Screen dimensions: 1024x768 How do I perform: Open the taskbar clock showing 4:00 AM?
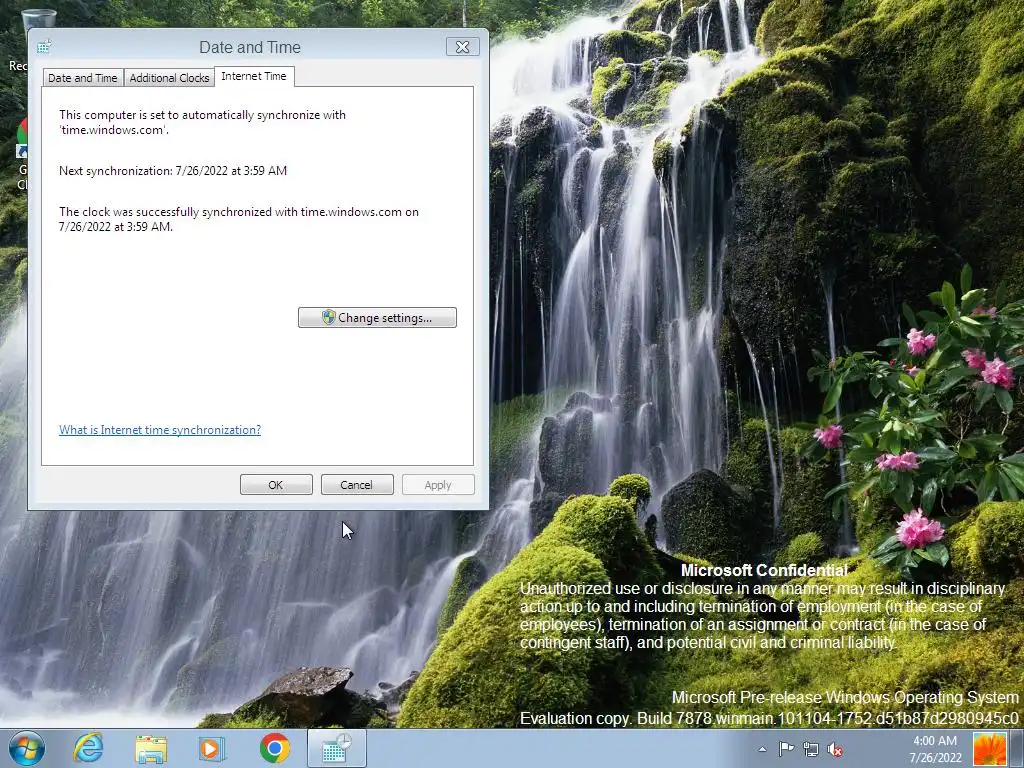(935, 749)
